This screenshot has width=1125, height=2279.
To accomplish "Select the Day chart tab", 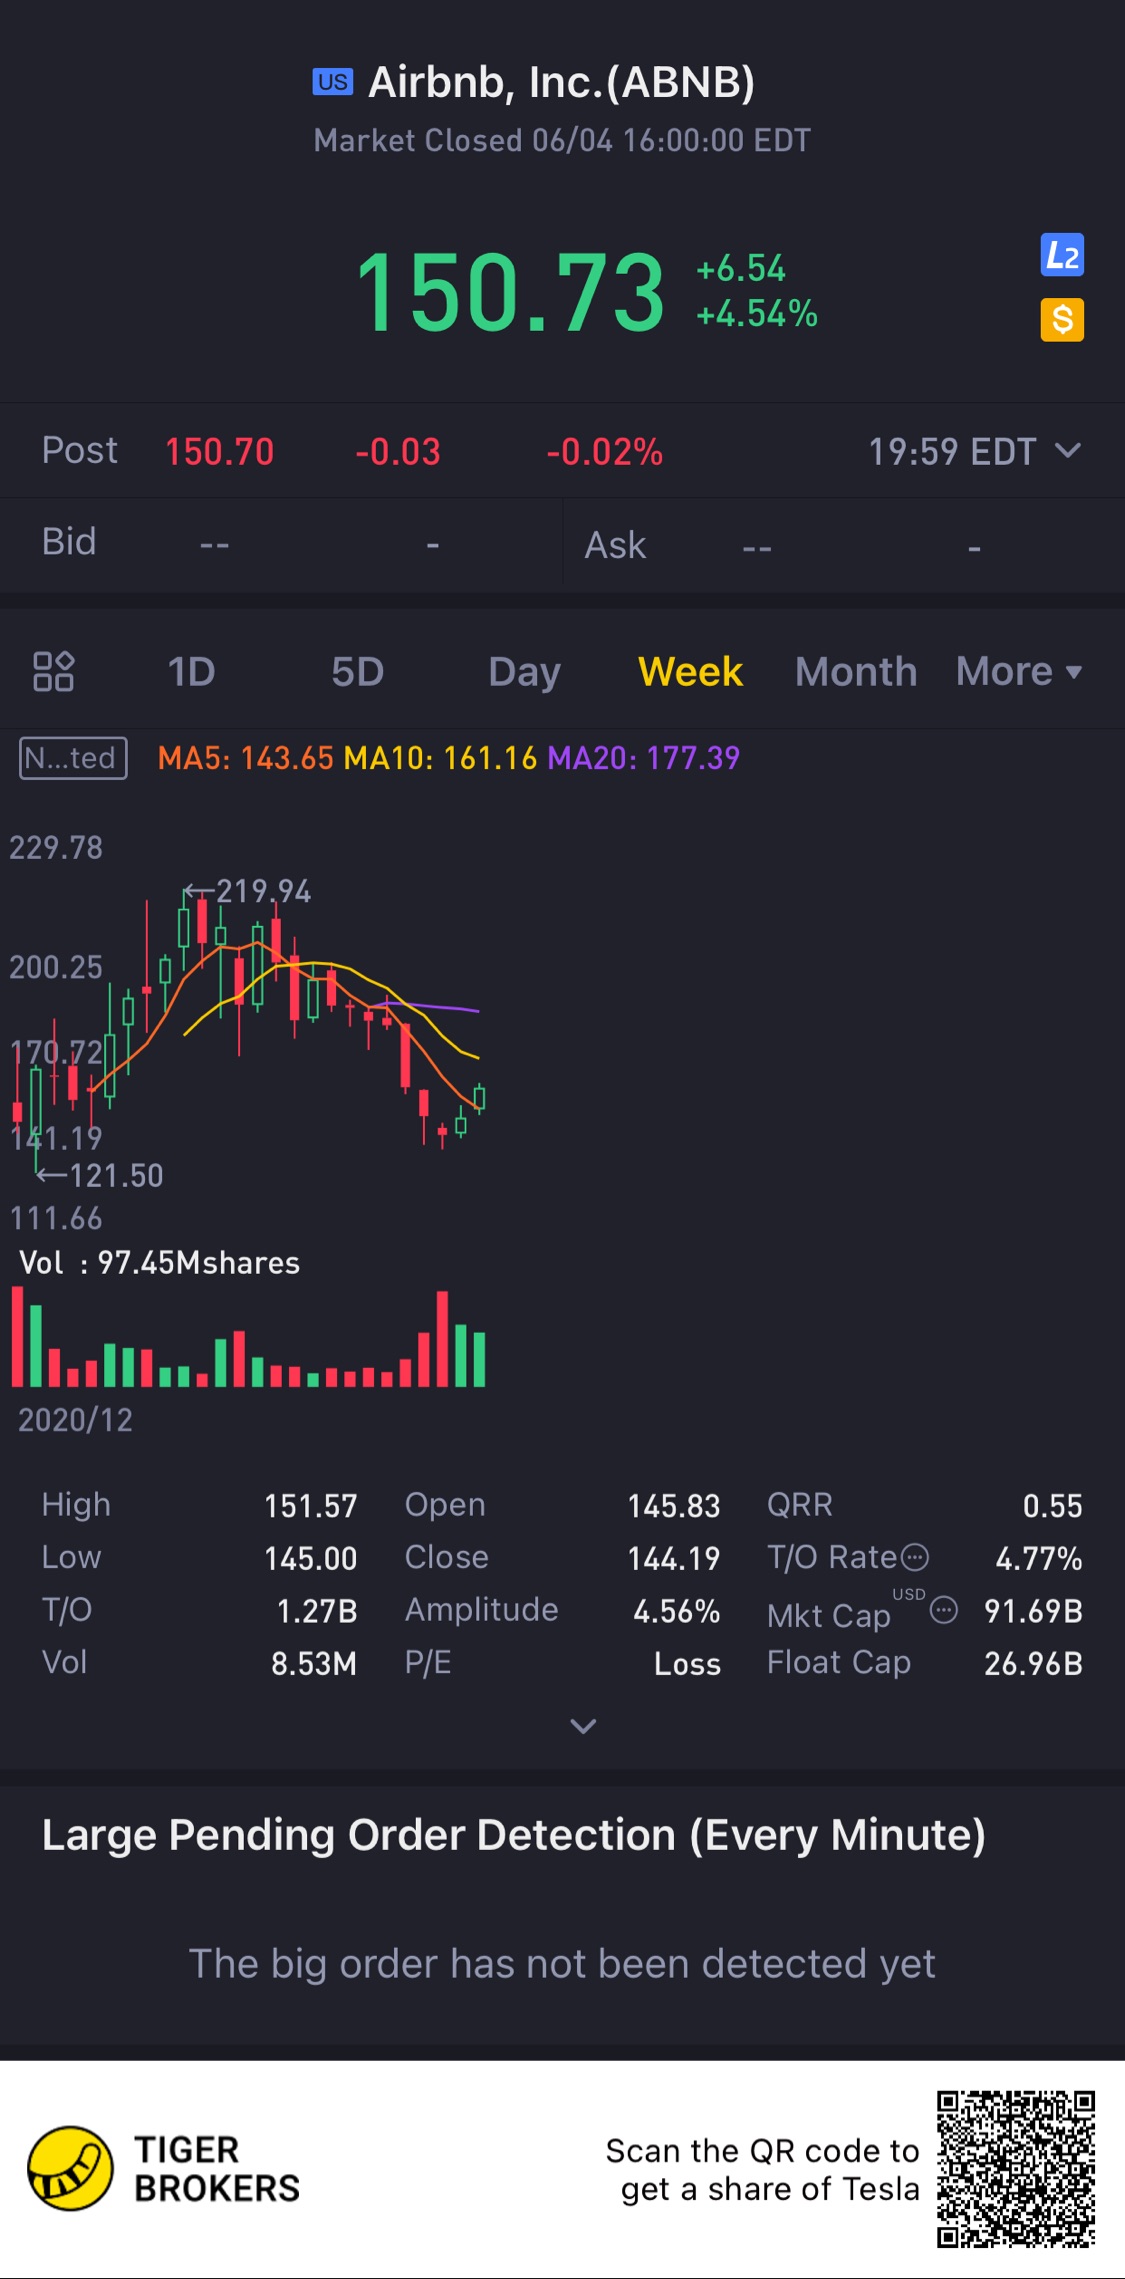I will point(524,672).
